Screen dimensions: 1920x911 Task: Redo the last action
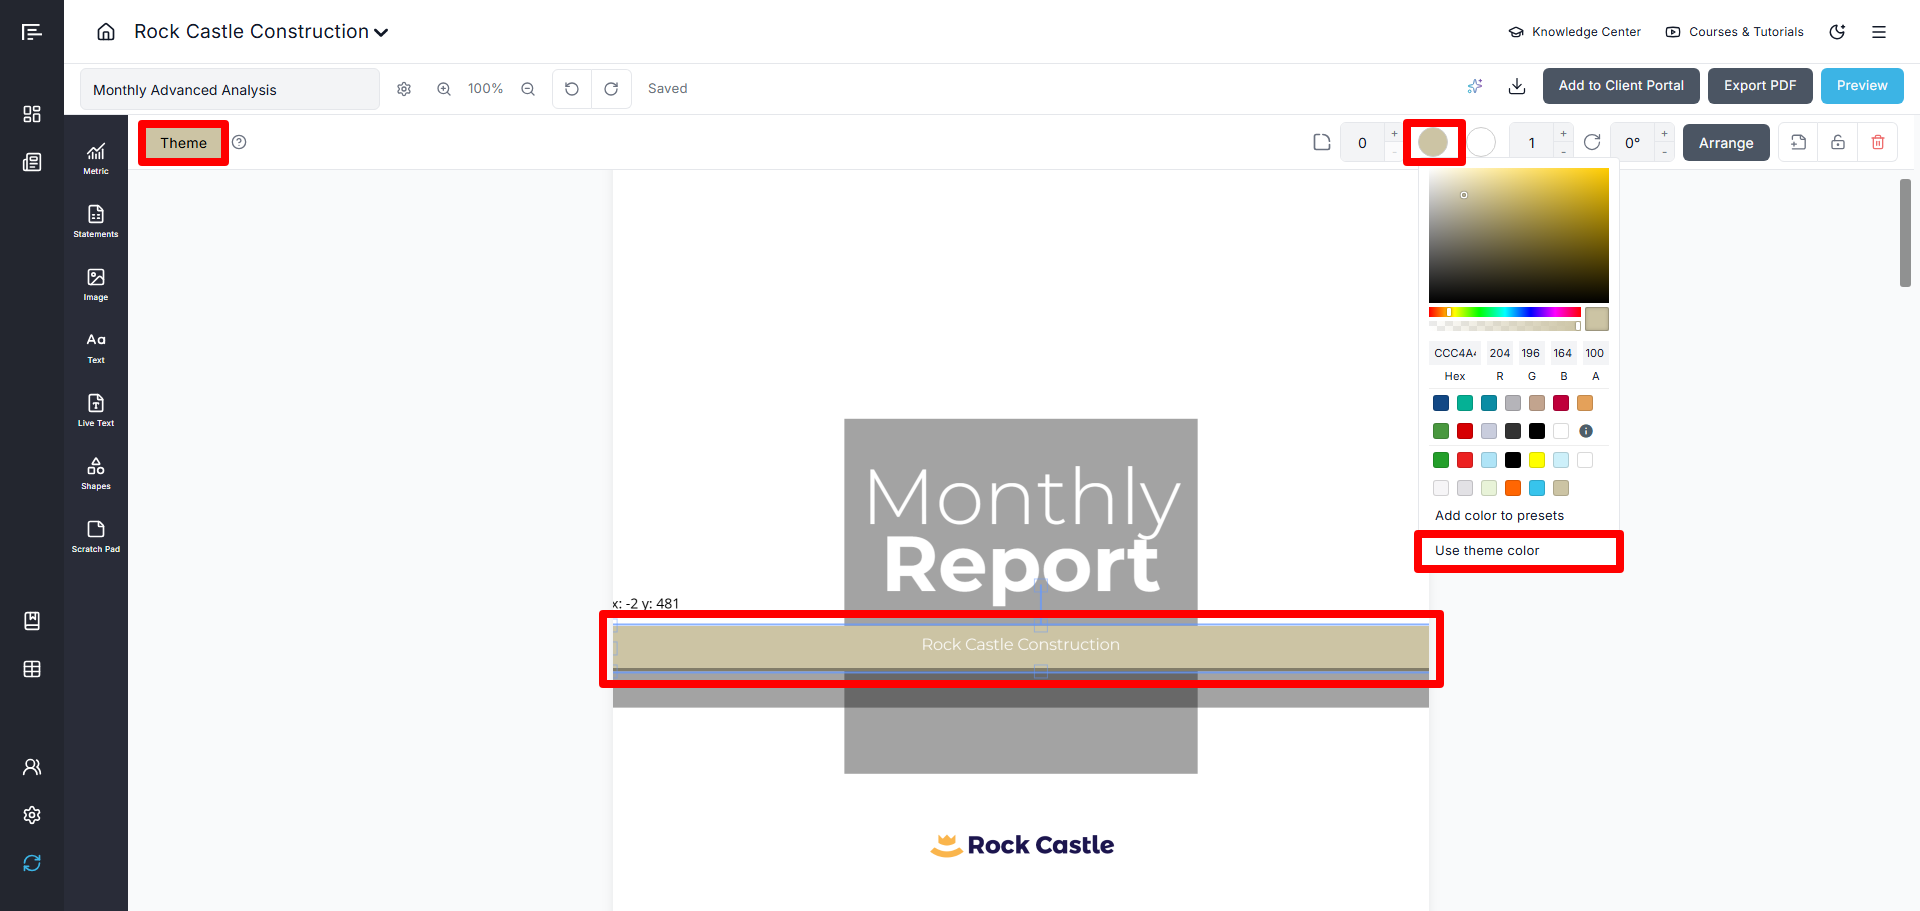click(611, 89)
